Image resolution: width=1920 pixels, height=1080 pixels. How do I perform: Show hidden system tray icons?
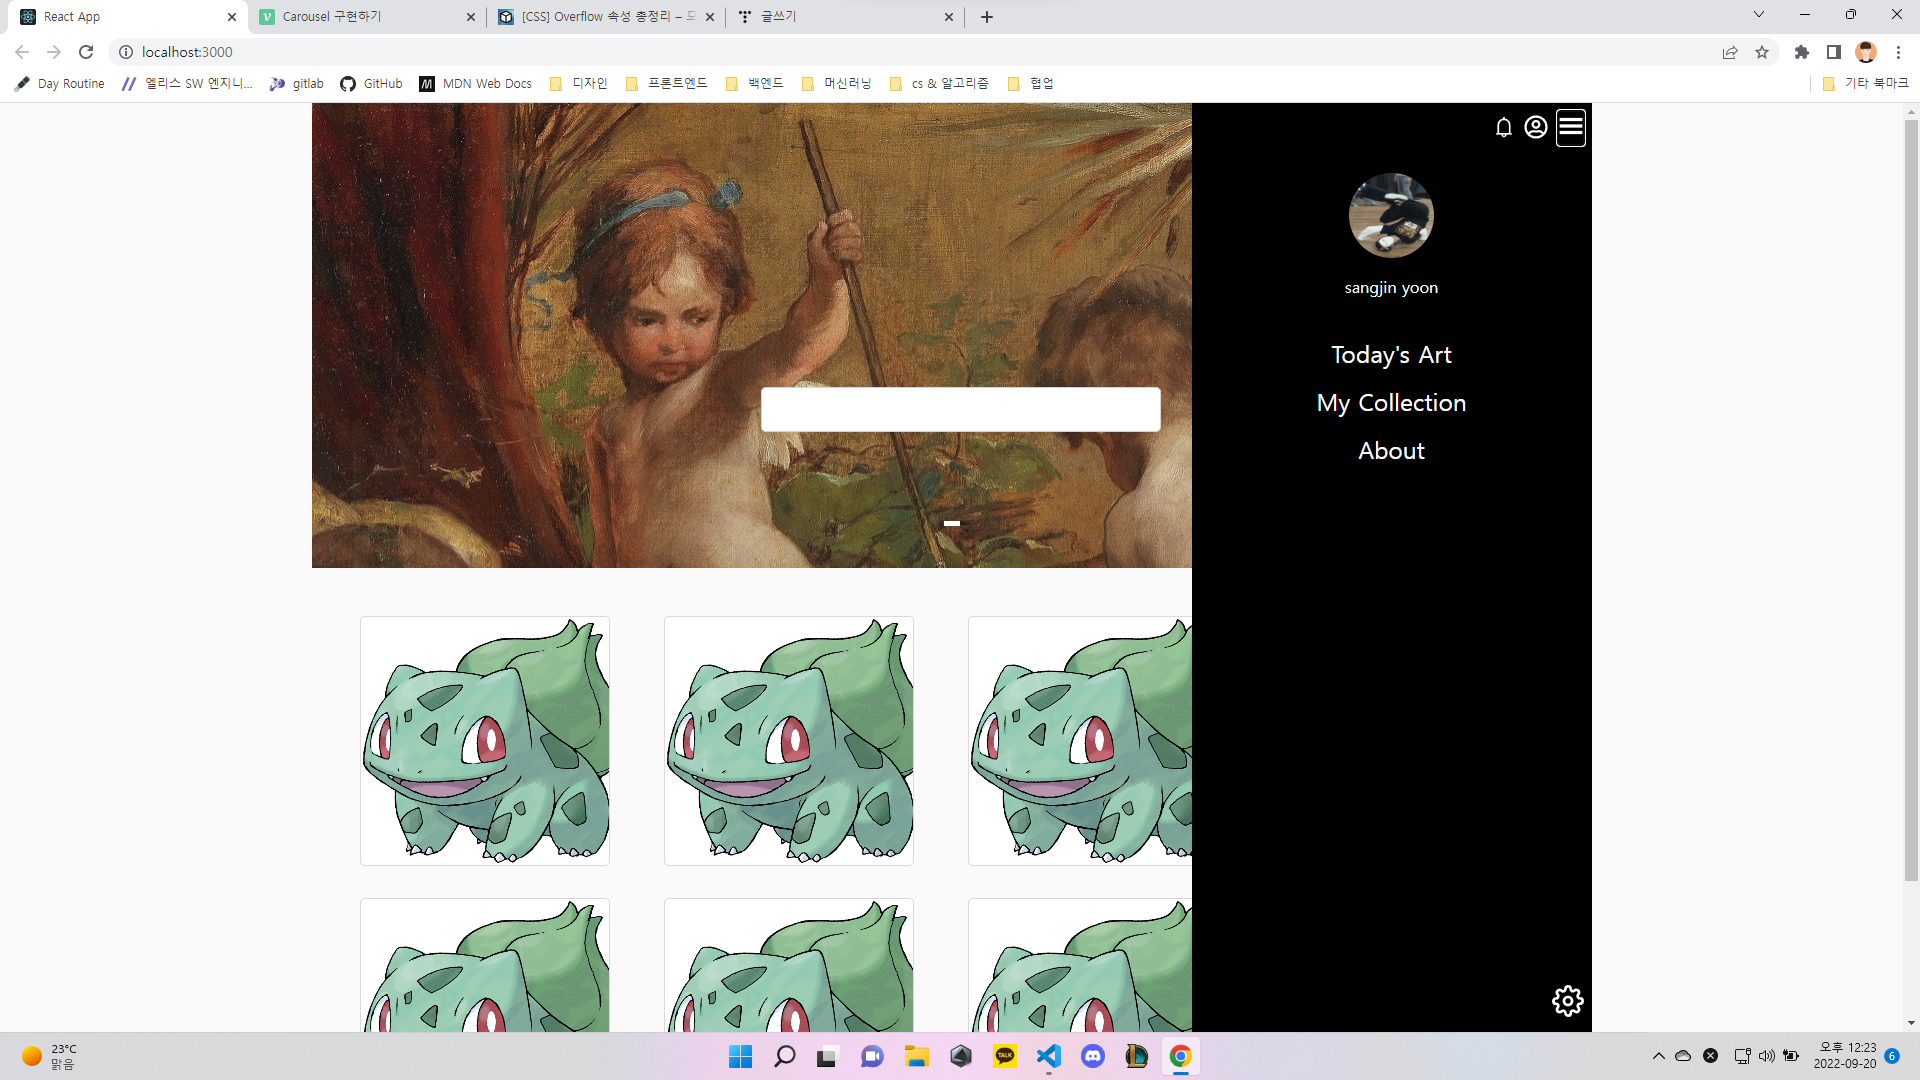click(x=1659, y=1056)
